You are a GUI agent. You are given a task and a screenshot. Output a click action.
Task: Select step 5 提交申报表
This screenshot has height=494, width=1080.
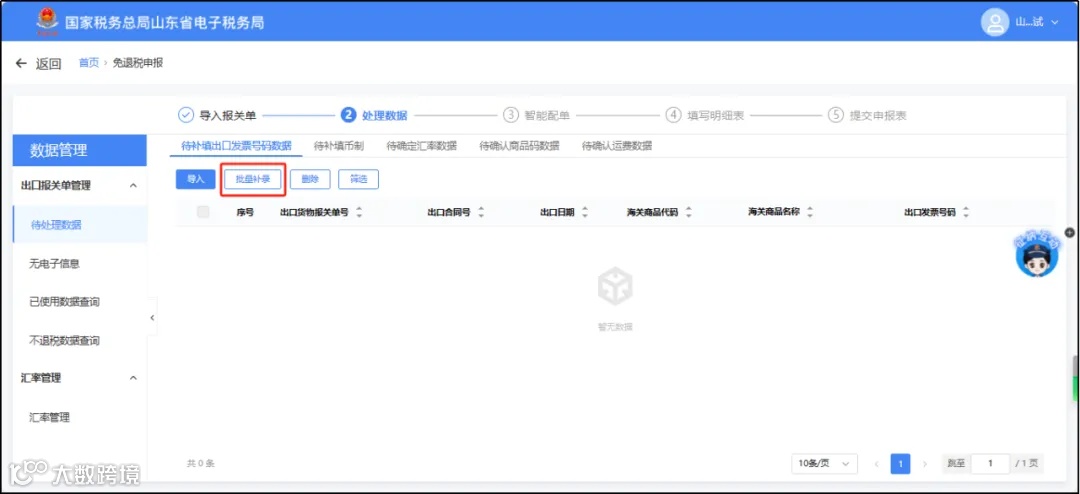867,115
